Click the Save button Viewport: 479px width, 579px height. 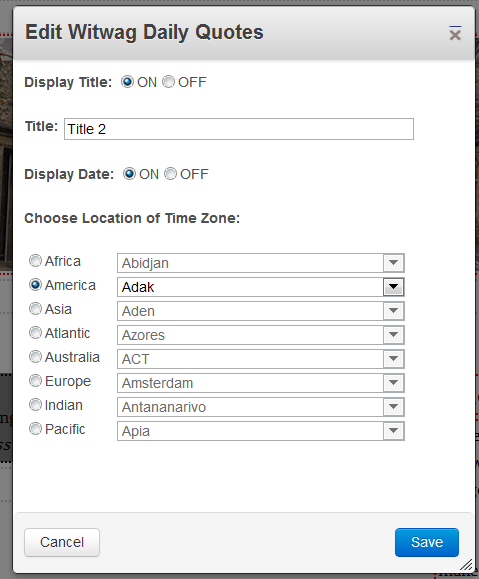coord(427,542)
